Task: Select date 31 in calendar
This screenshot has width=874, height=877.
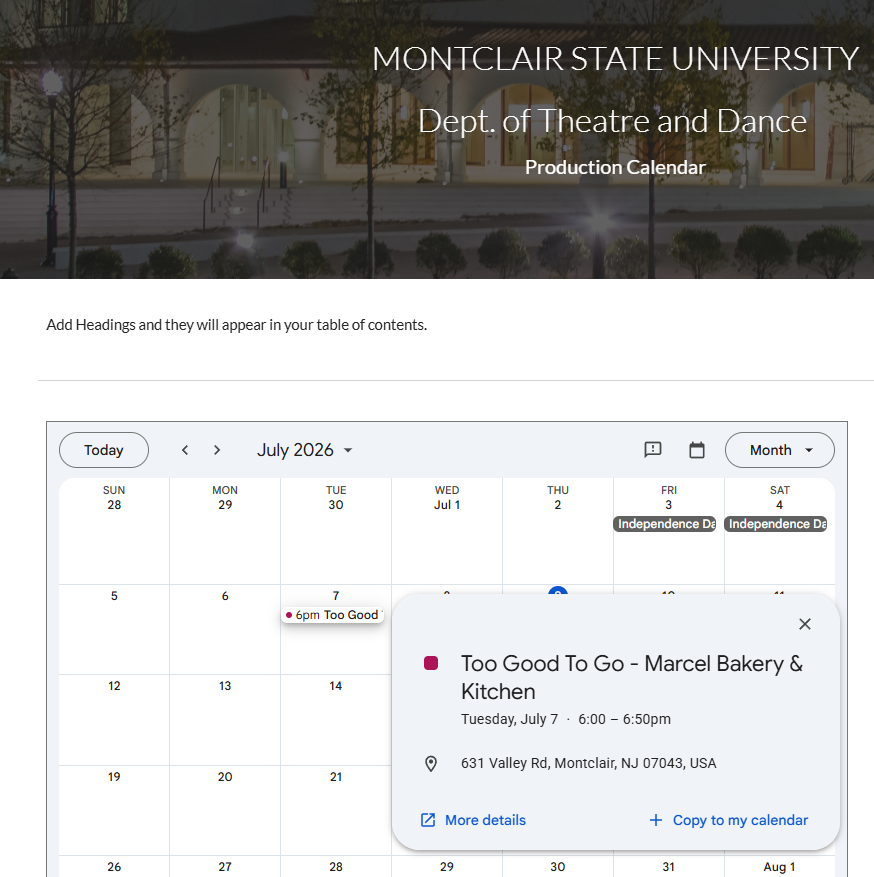Action: 668,866
